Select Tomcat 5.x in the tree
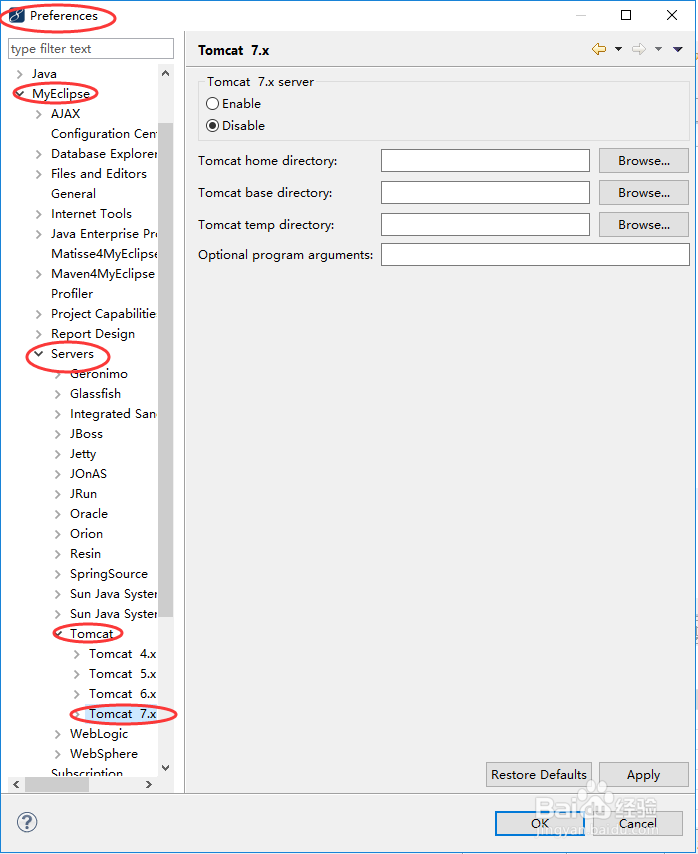Image resolution: width=698 pixels, height=854 pixels. [123, 674]
